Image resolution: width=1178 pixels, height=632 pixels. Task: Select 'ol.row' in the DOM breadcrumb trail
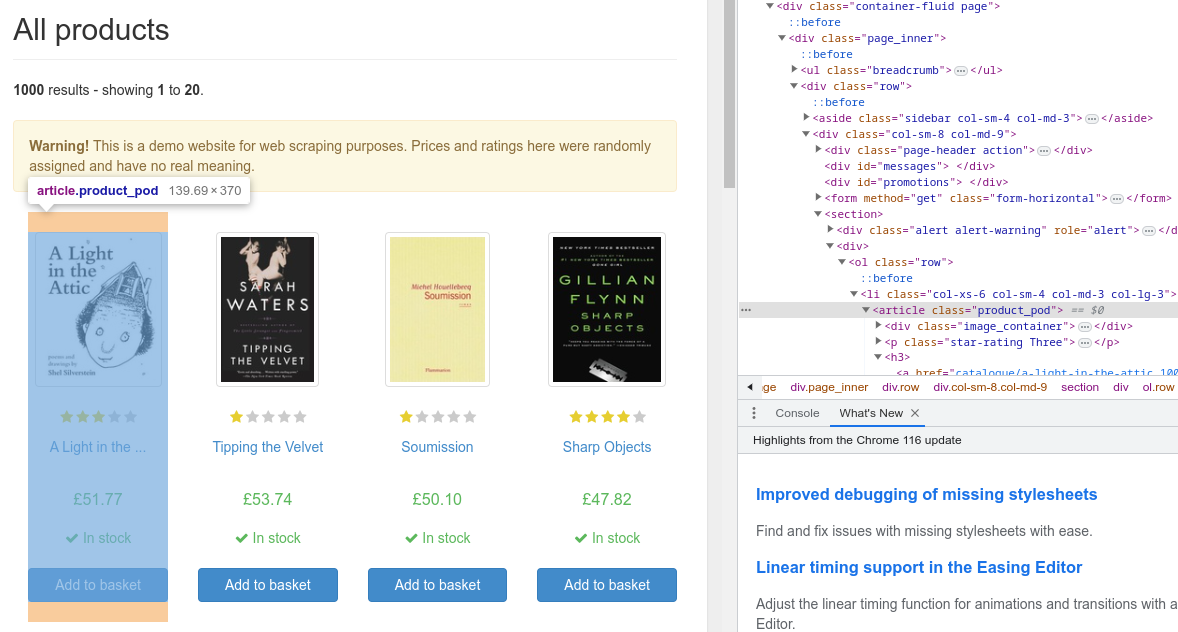[x=1158, y=387]
